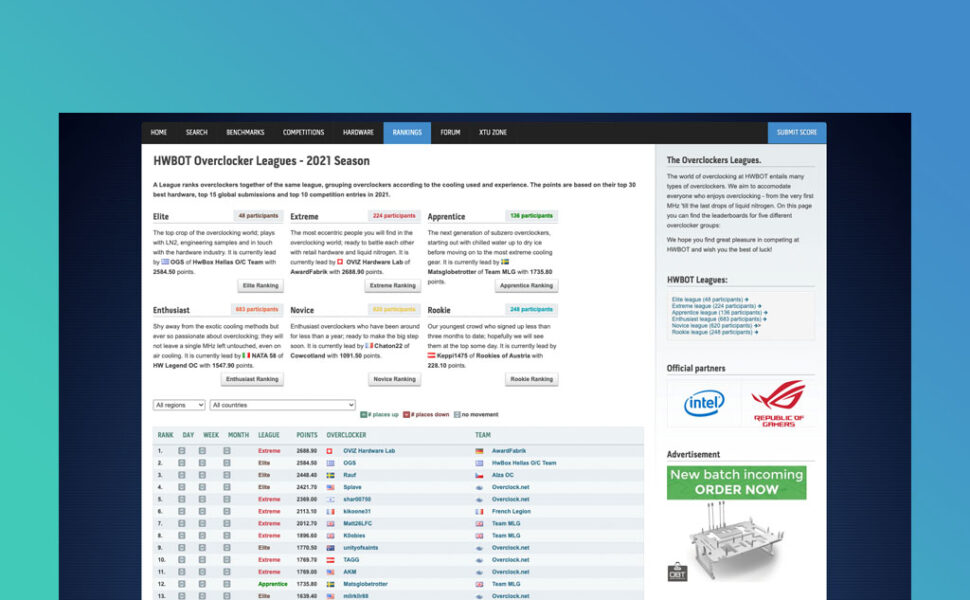
Task: Open the HARDWARE menu item
Action: pos(358,132)
